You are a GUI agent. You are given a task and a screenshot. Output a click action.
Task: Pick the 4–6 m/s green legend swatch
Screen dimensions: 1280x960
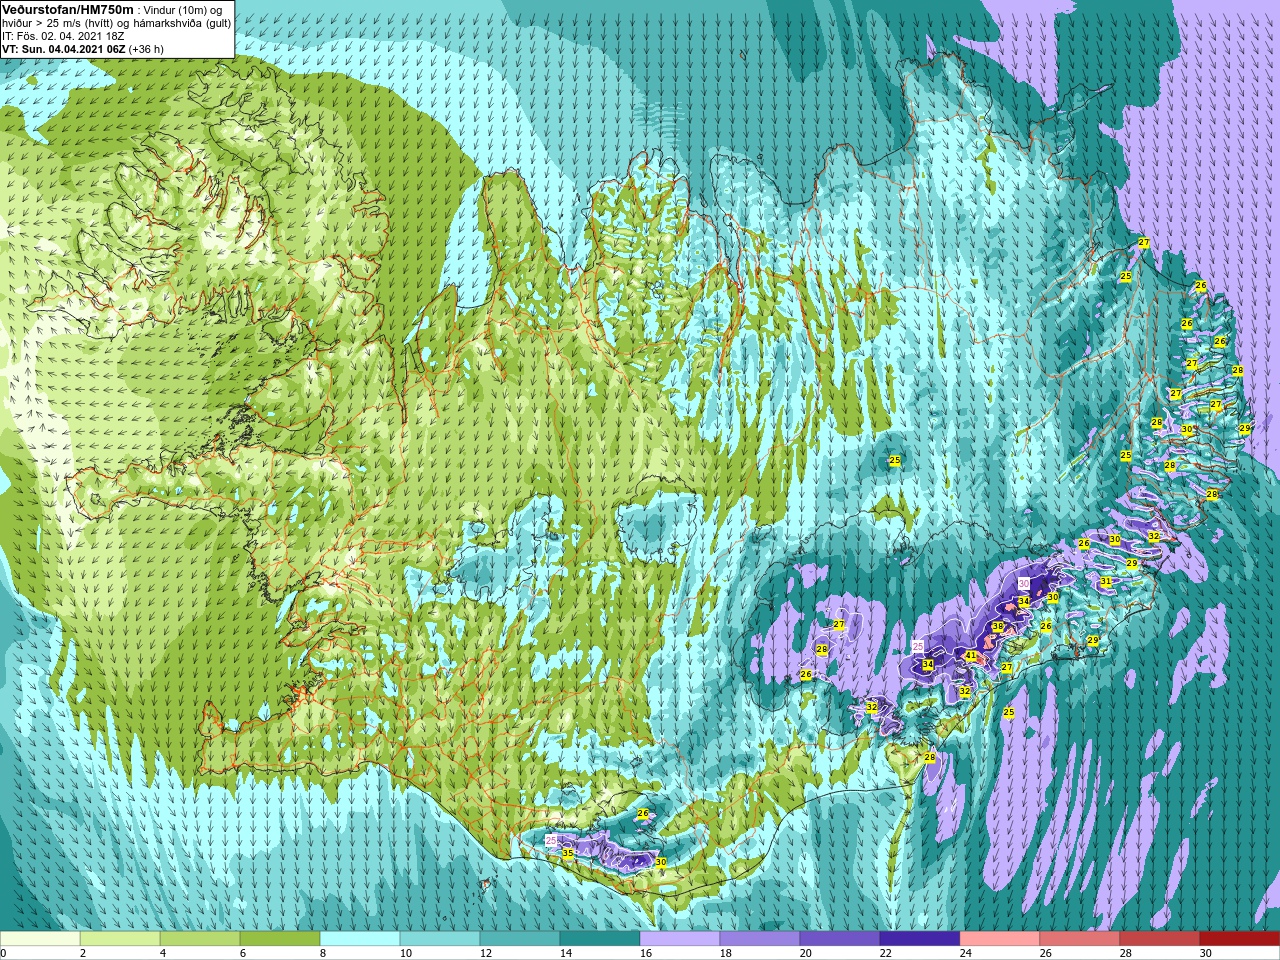(x=200, y=939)
